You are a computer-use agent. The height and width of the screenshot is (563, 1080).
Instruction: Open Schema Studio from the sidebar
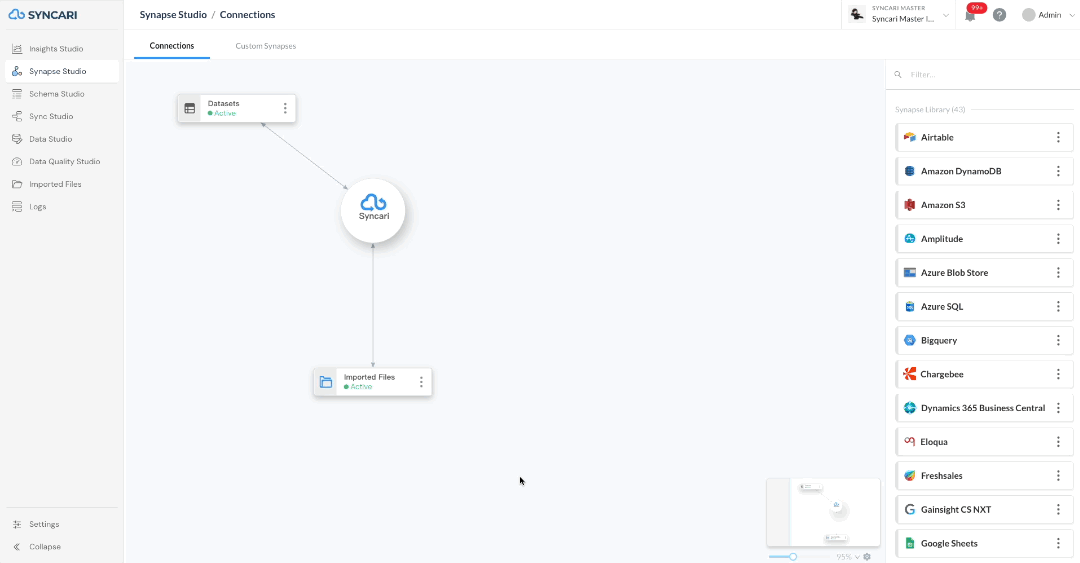point(61,94)
